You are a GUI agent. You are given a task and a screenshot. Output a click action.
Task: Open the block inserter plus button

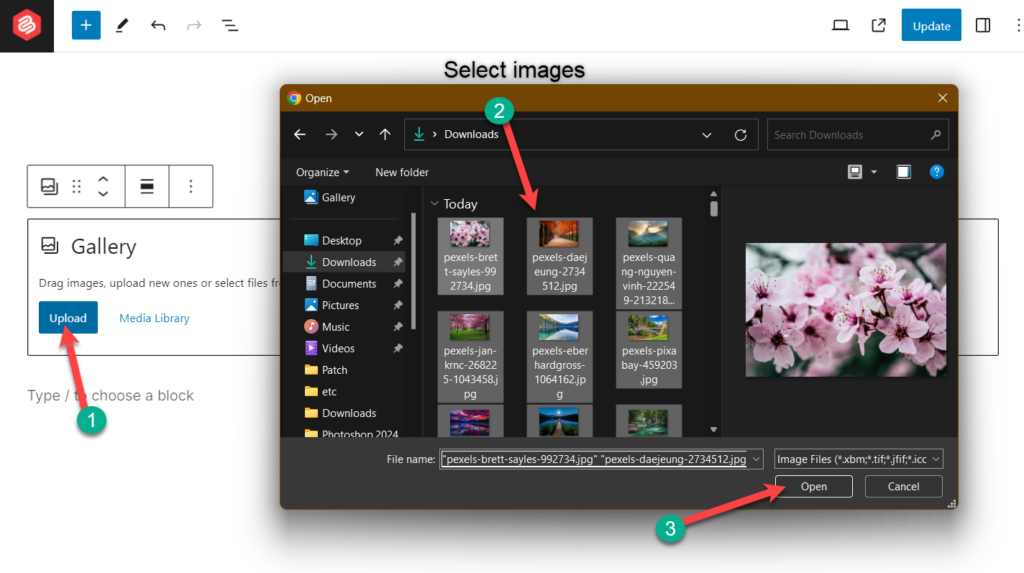(86, 25)
